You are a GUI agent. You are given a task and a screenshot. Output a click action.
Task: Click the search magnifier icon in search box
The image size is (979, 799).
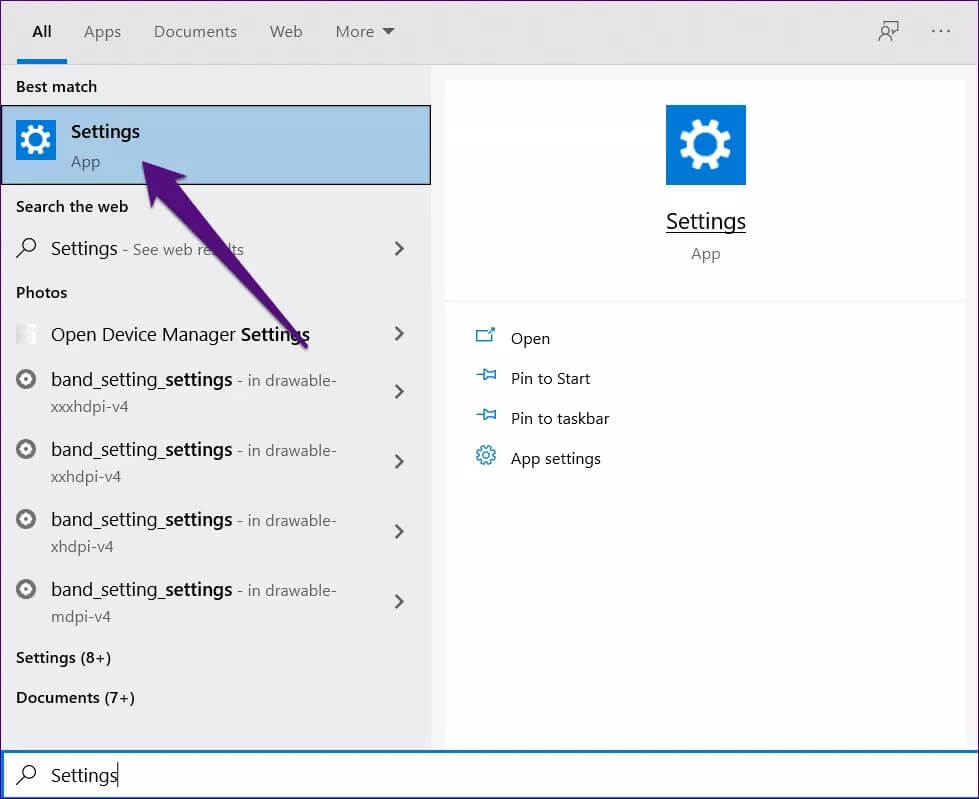(26, 775)
